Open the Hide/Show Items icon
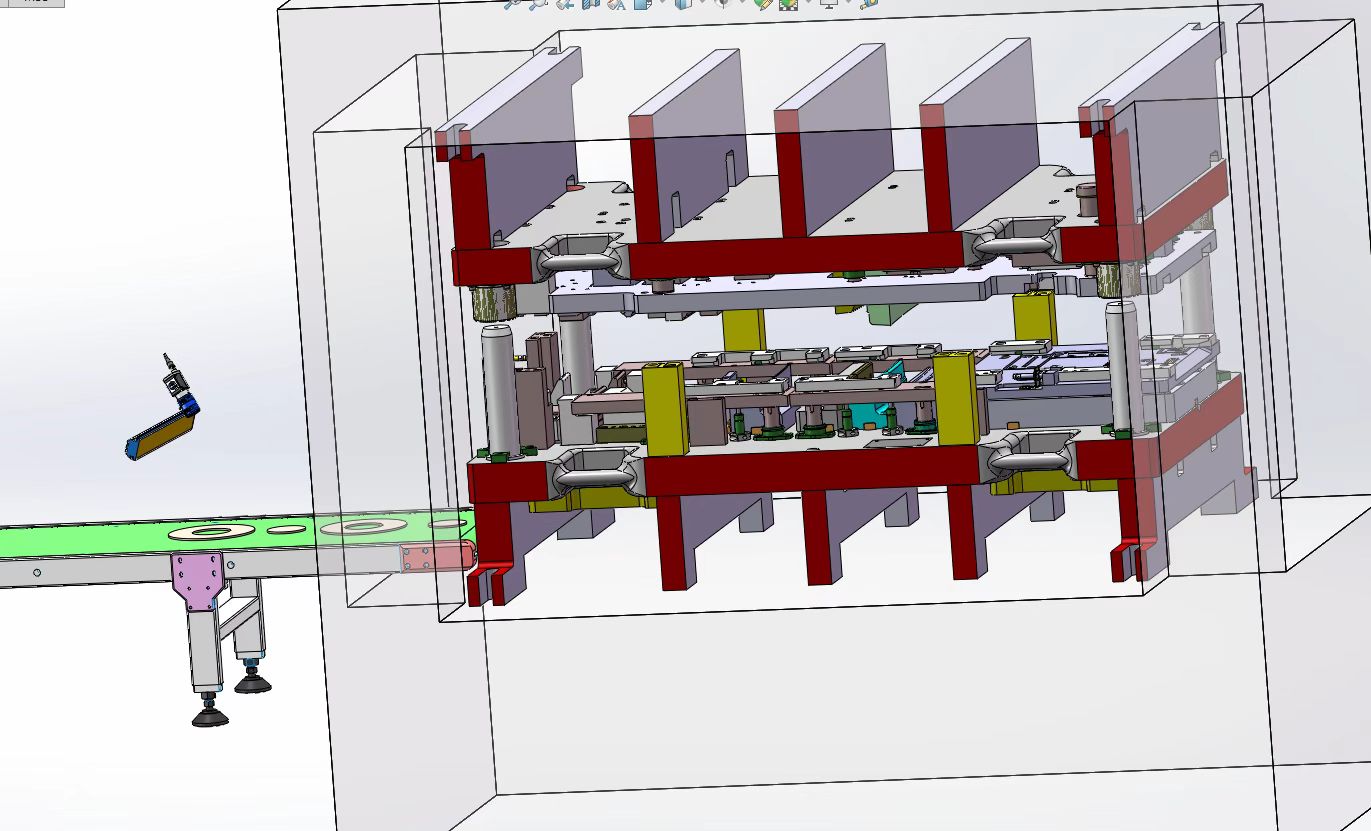This screenshot has height=831, width=1371. pos(724,4)
